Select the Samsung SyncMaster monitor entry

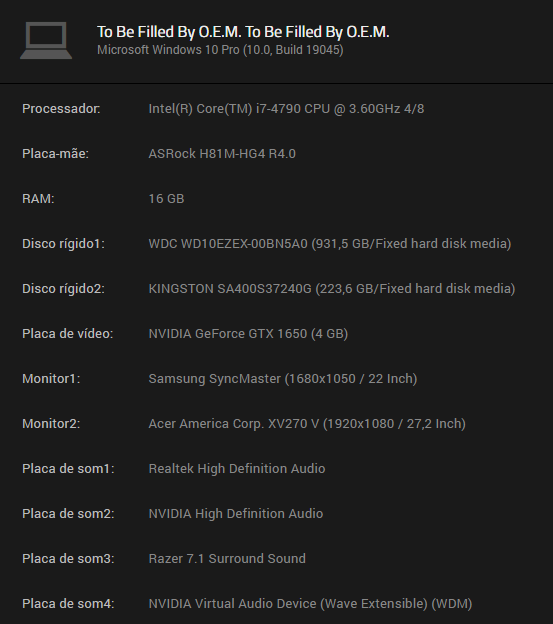point(283,378)
